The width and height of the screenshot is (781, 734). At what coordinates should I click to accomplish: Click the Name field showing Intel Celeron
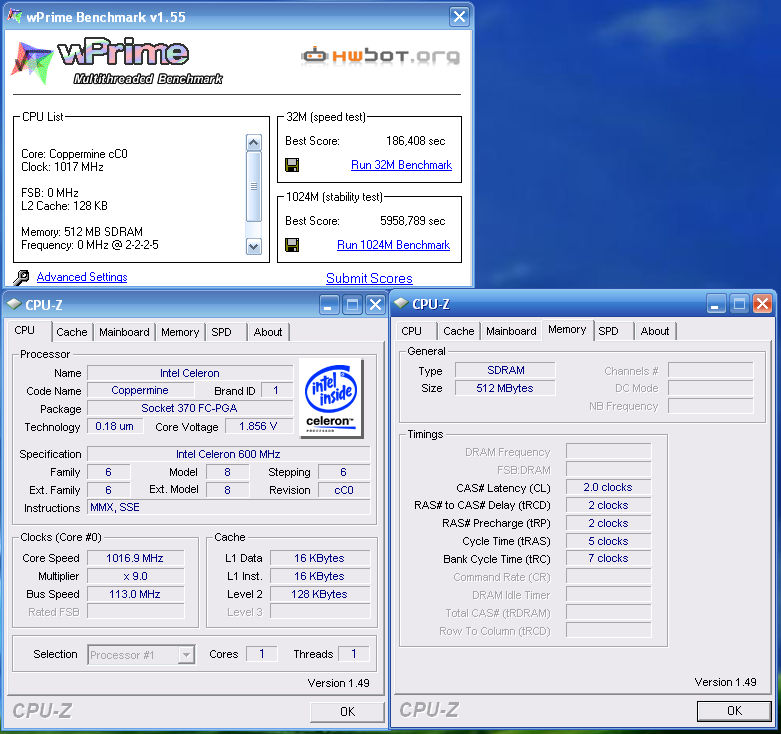tap(190, 373)
